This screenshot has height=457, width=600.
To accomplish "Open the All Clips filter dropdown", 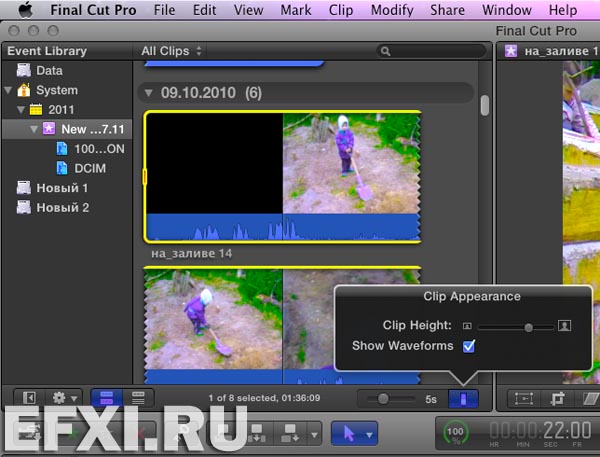I will (171, 51).
